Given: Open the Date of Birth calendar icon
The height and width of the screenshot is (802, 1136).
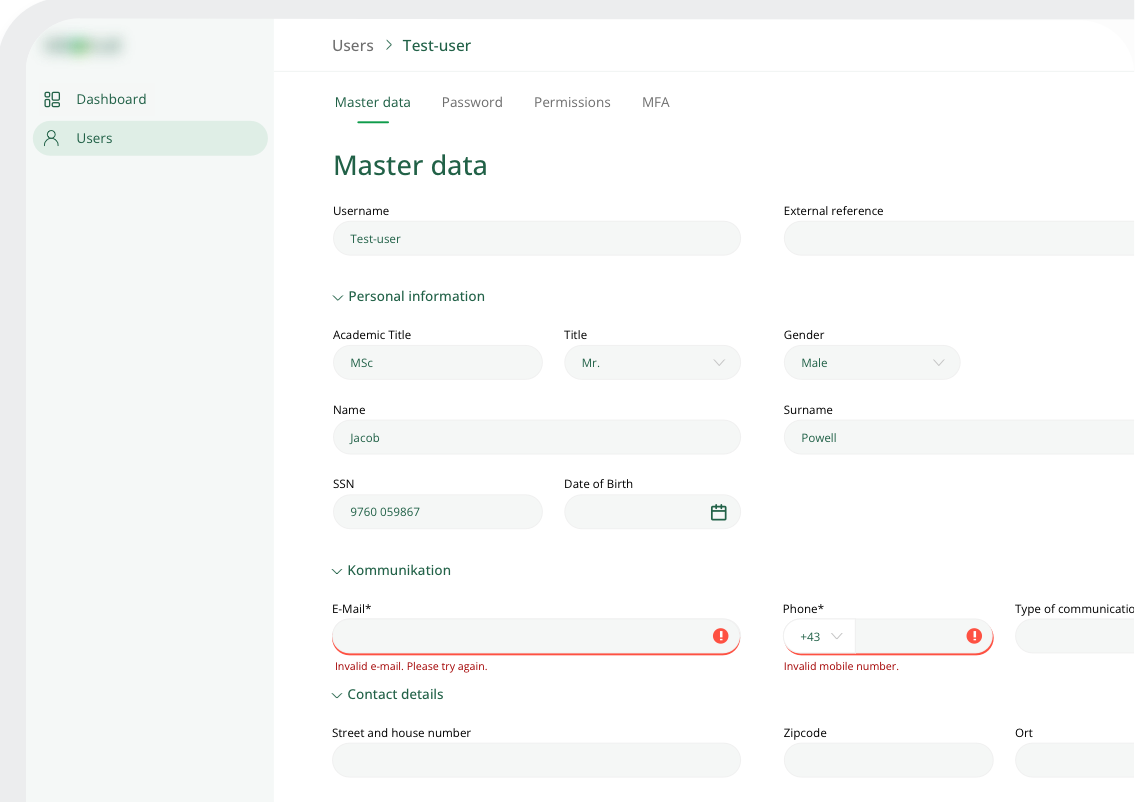Looking at the screenshot, I should tap(718, 512).
